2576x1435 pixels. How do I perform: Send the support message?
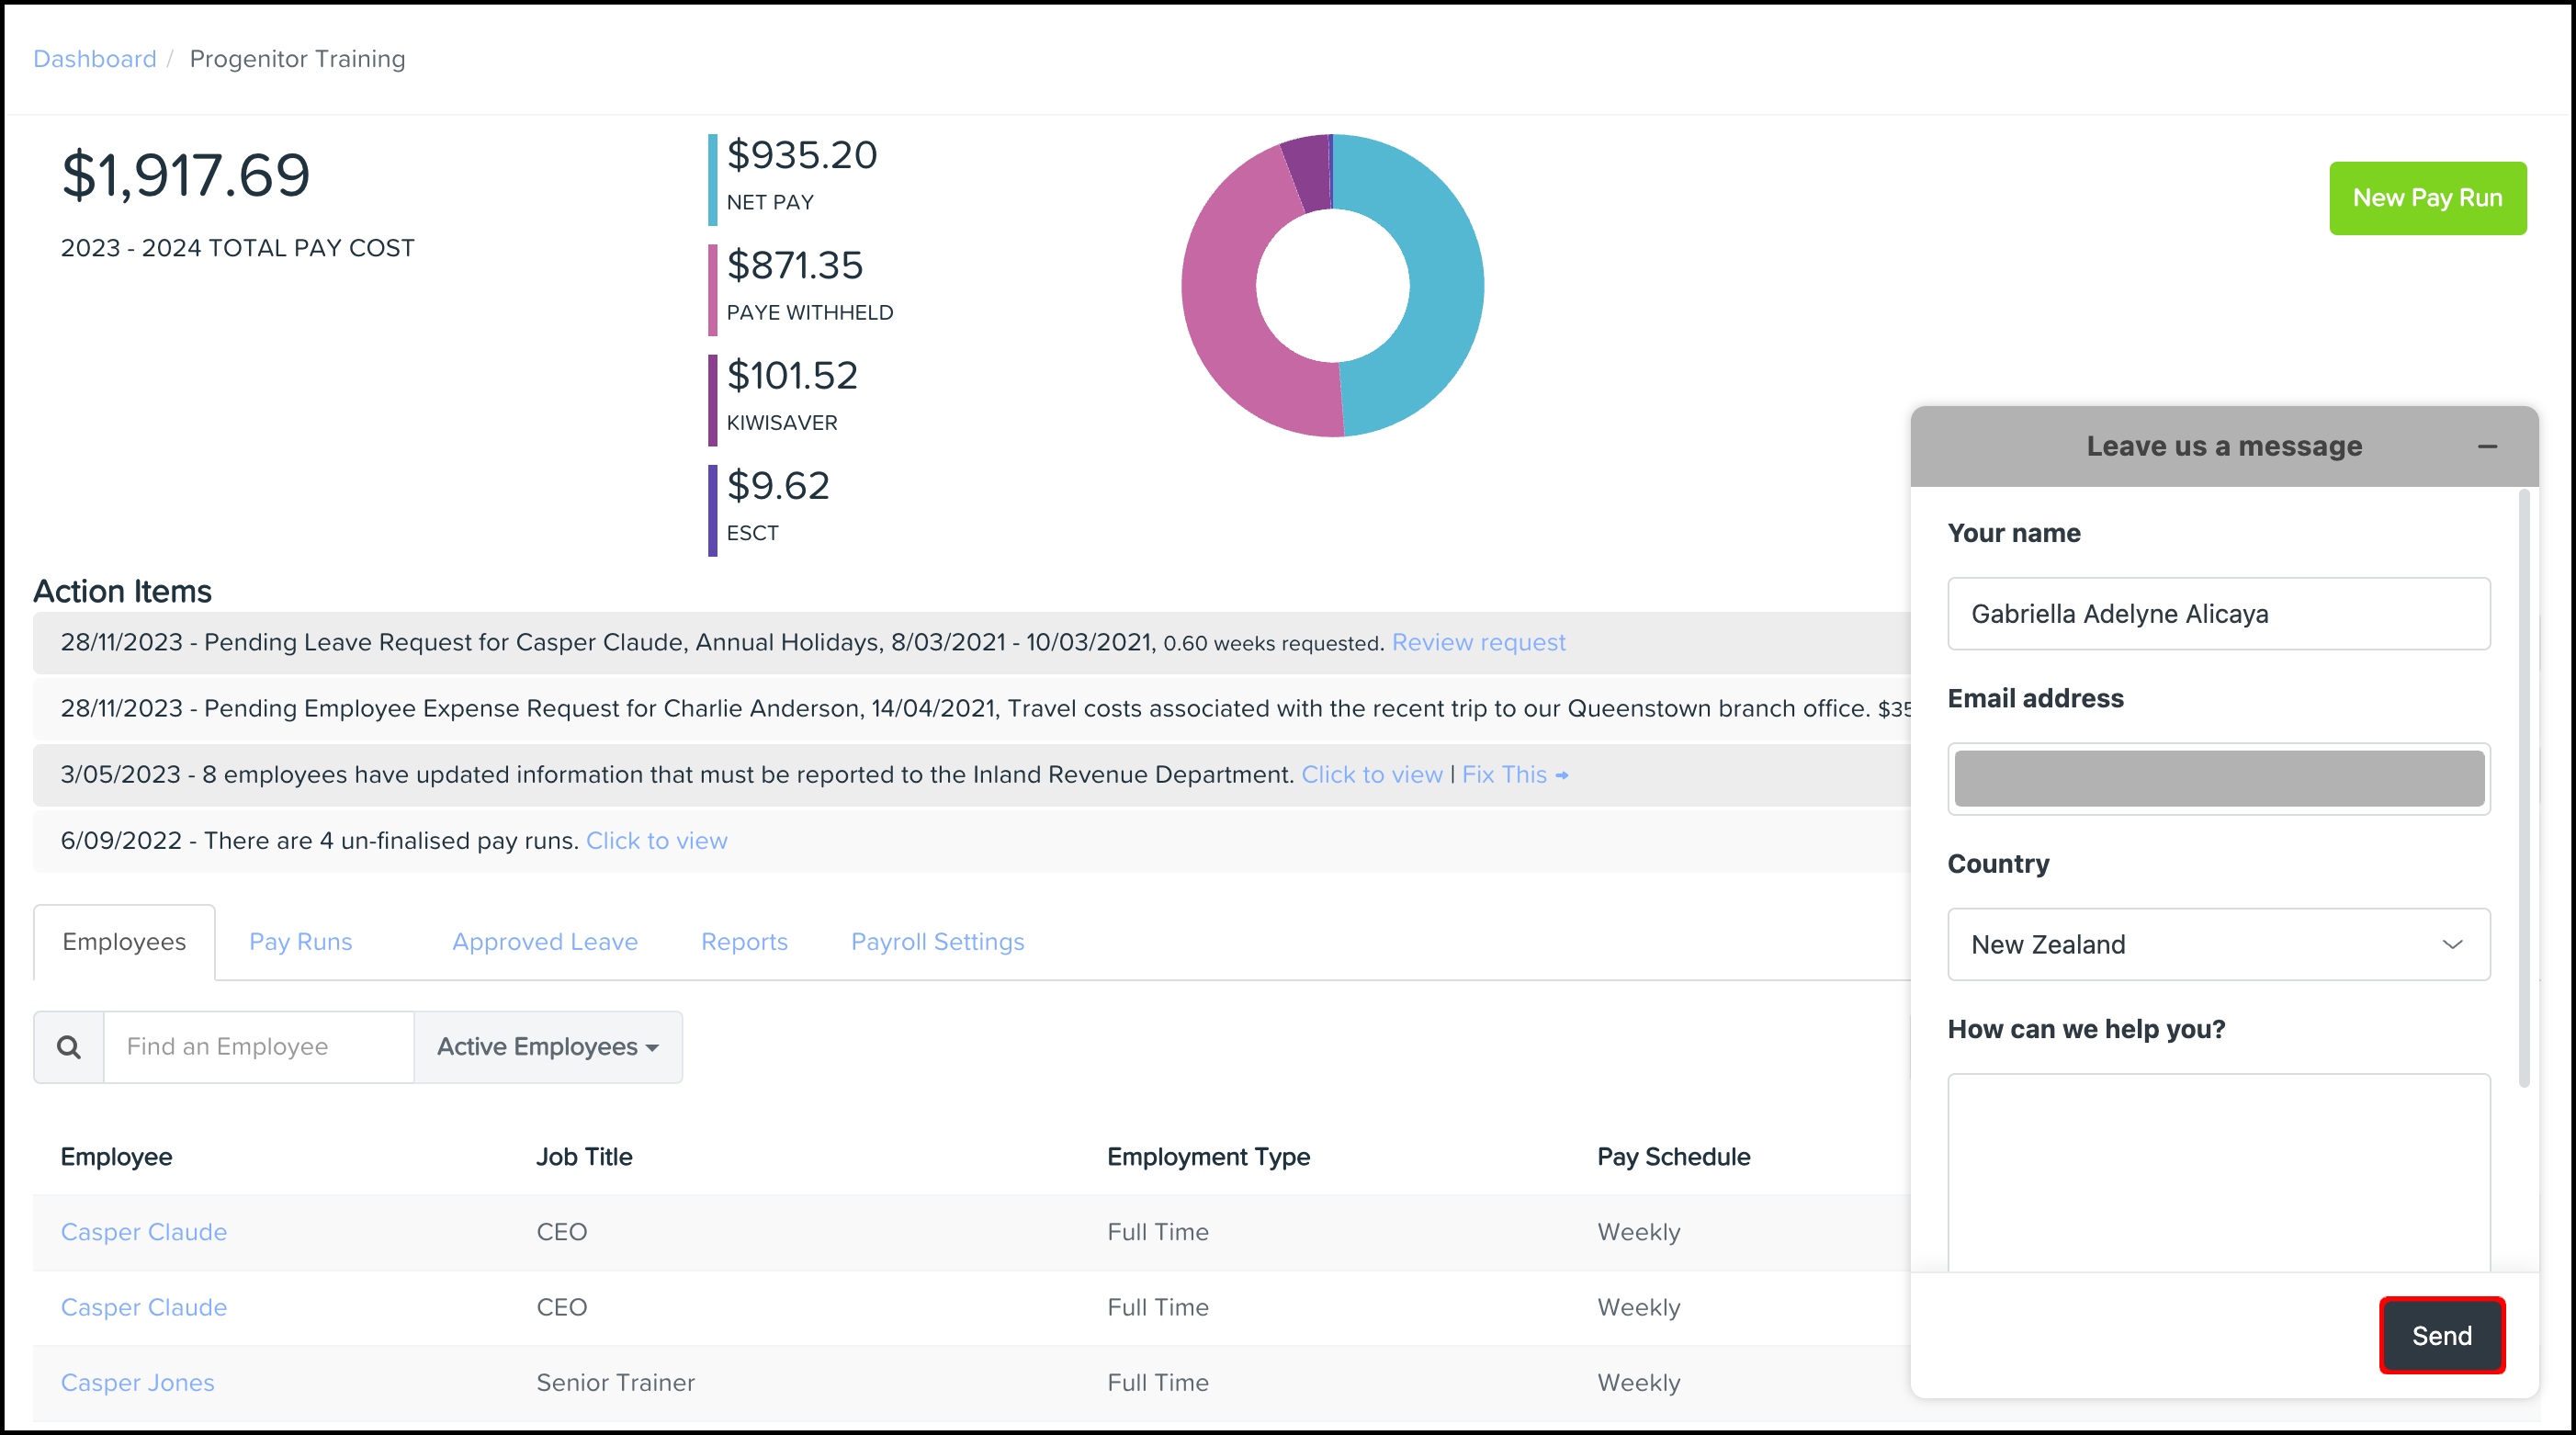tap(2441, 1336)
